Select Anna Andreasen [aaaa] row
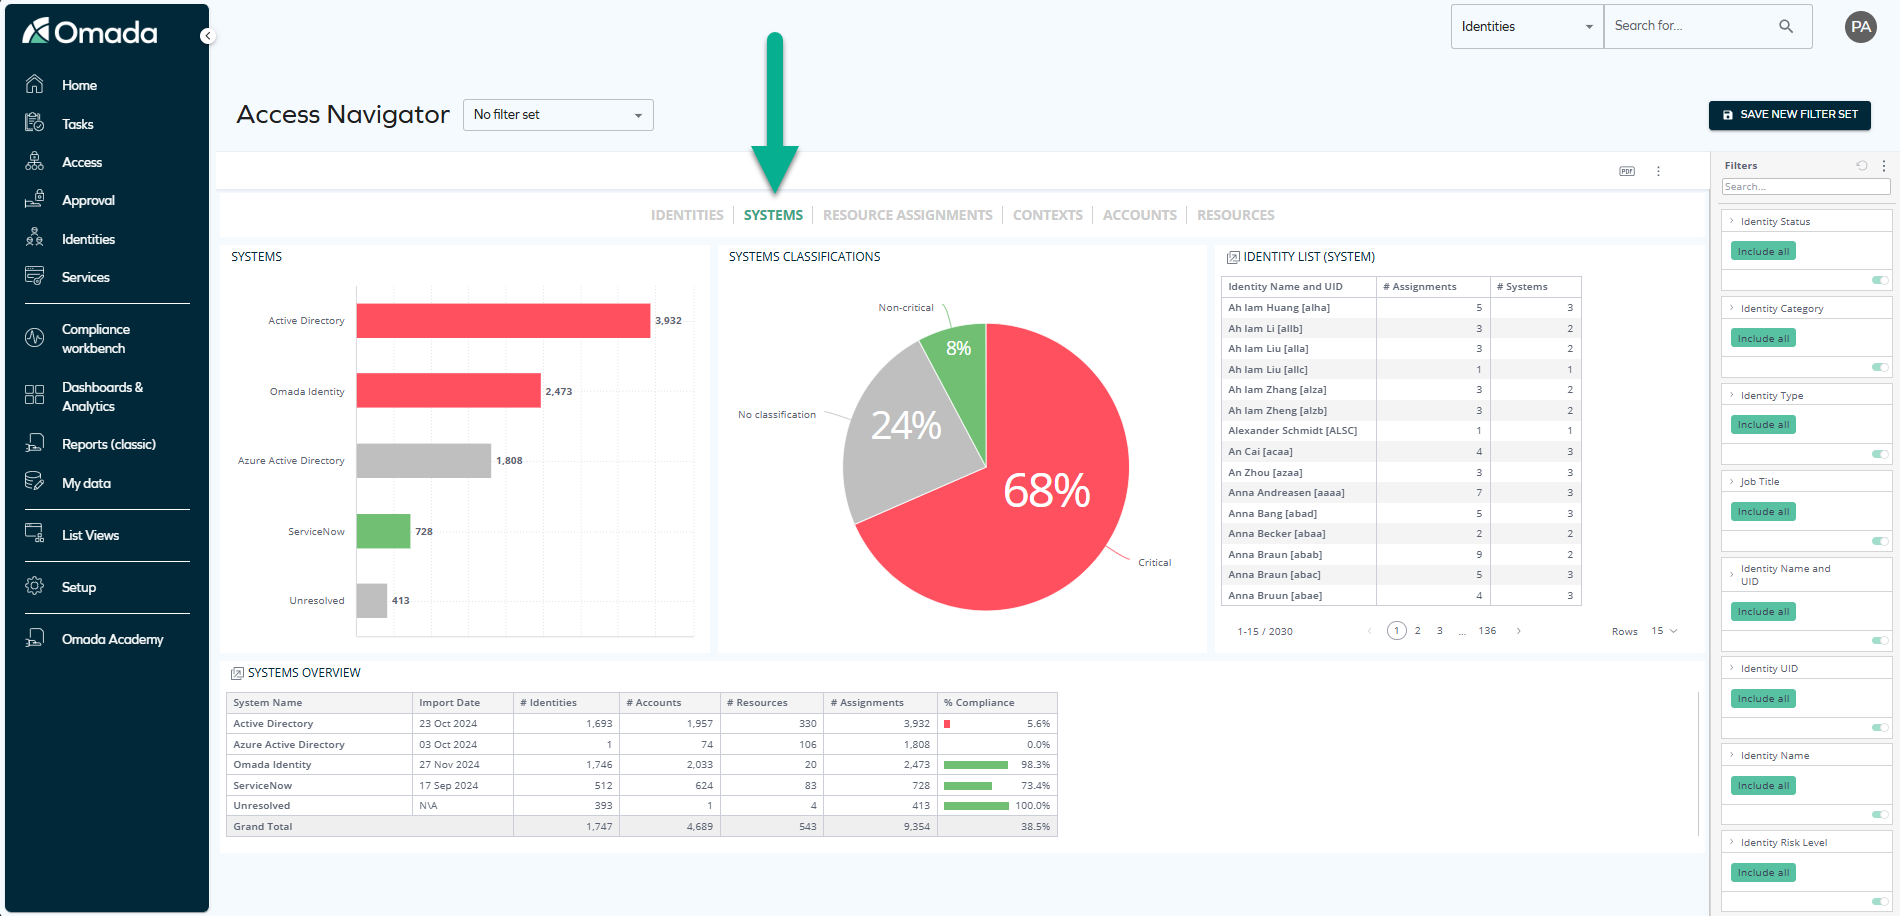Viewport: 1900px width, 916px height. coord(1401,493)
